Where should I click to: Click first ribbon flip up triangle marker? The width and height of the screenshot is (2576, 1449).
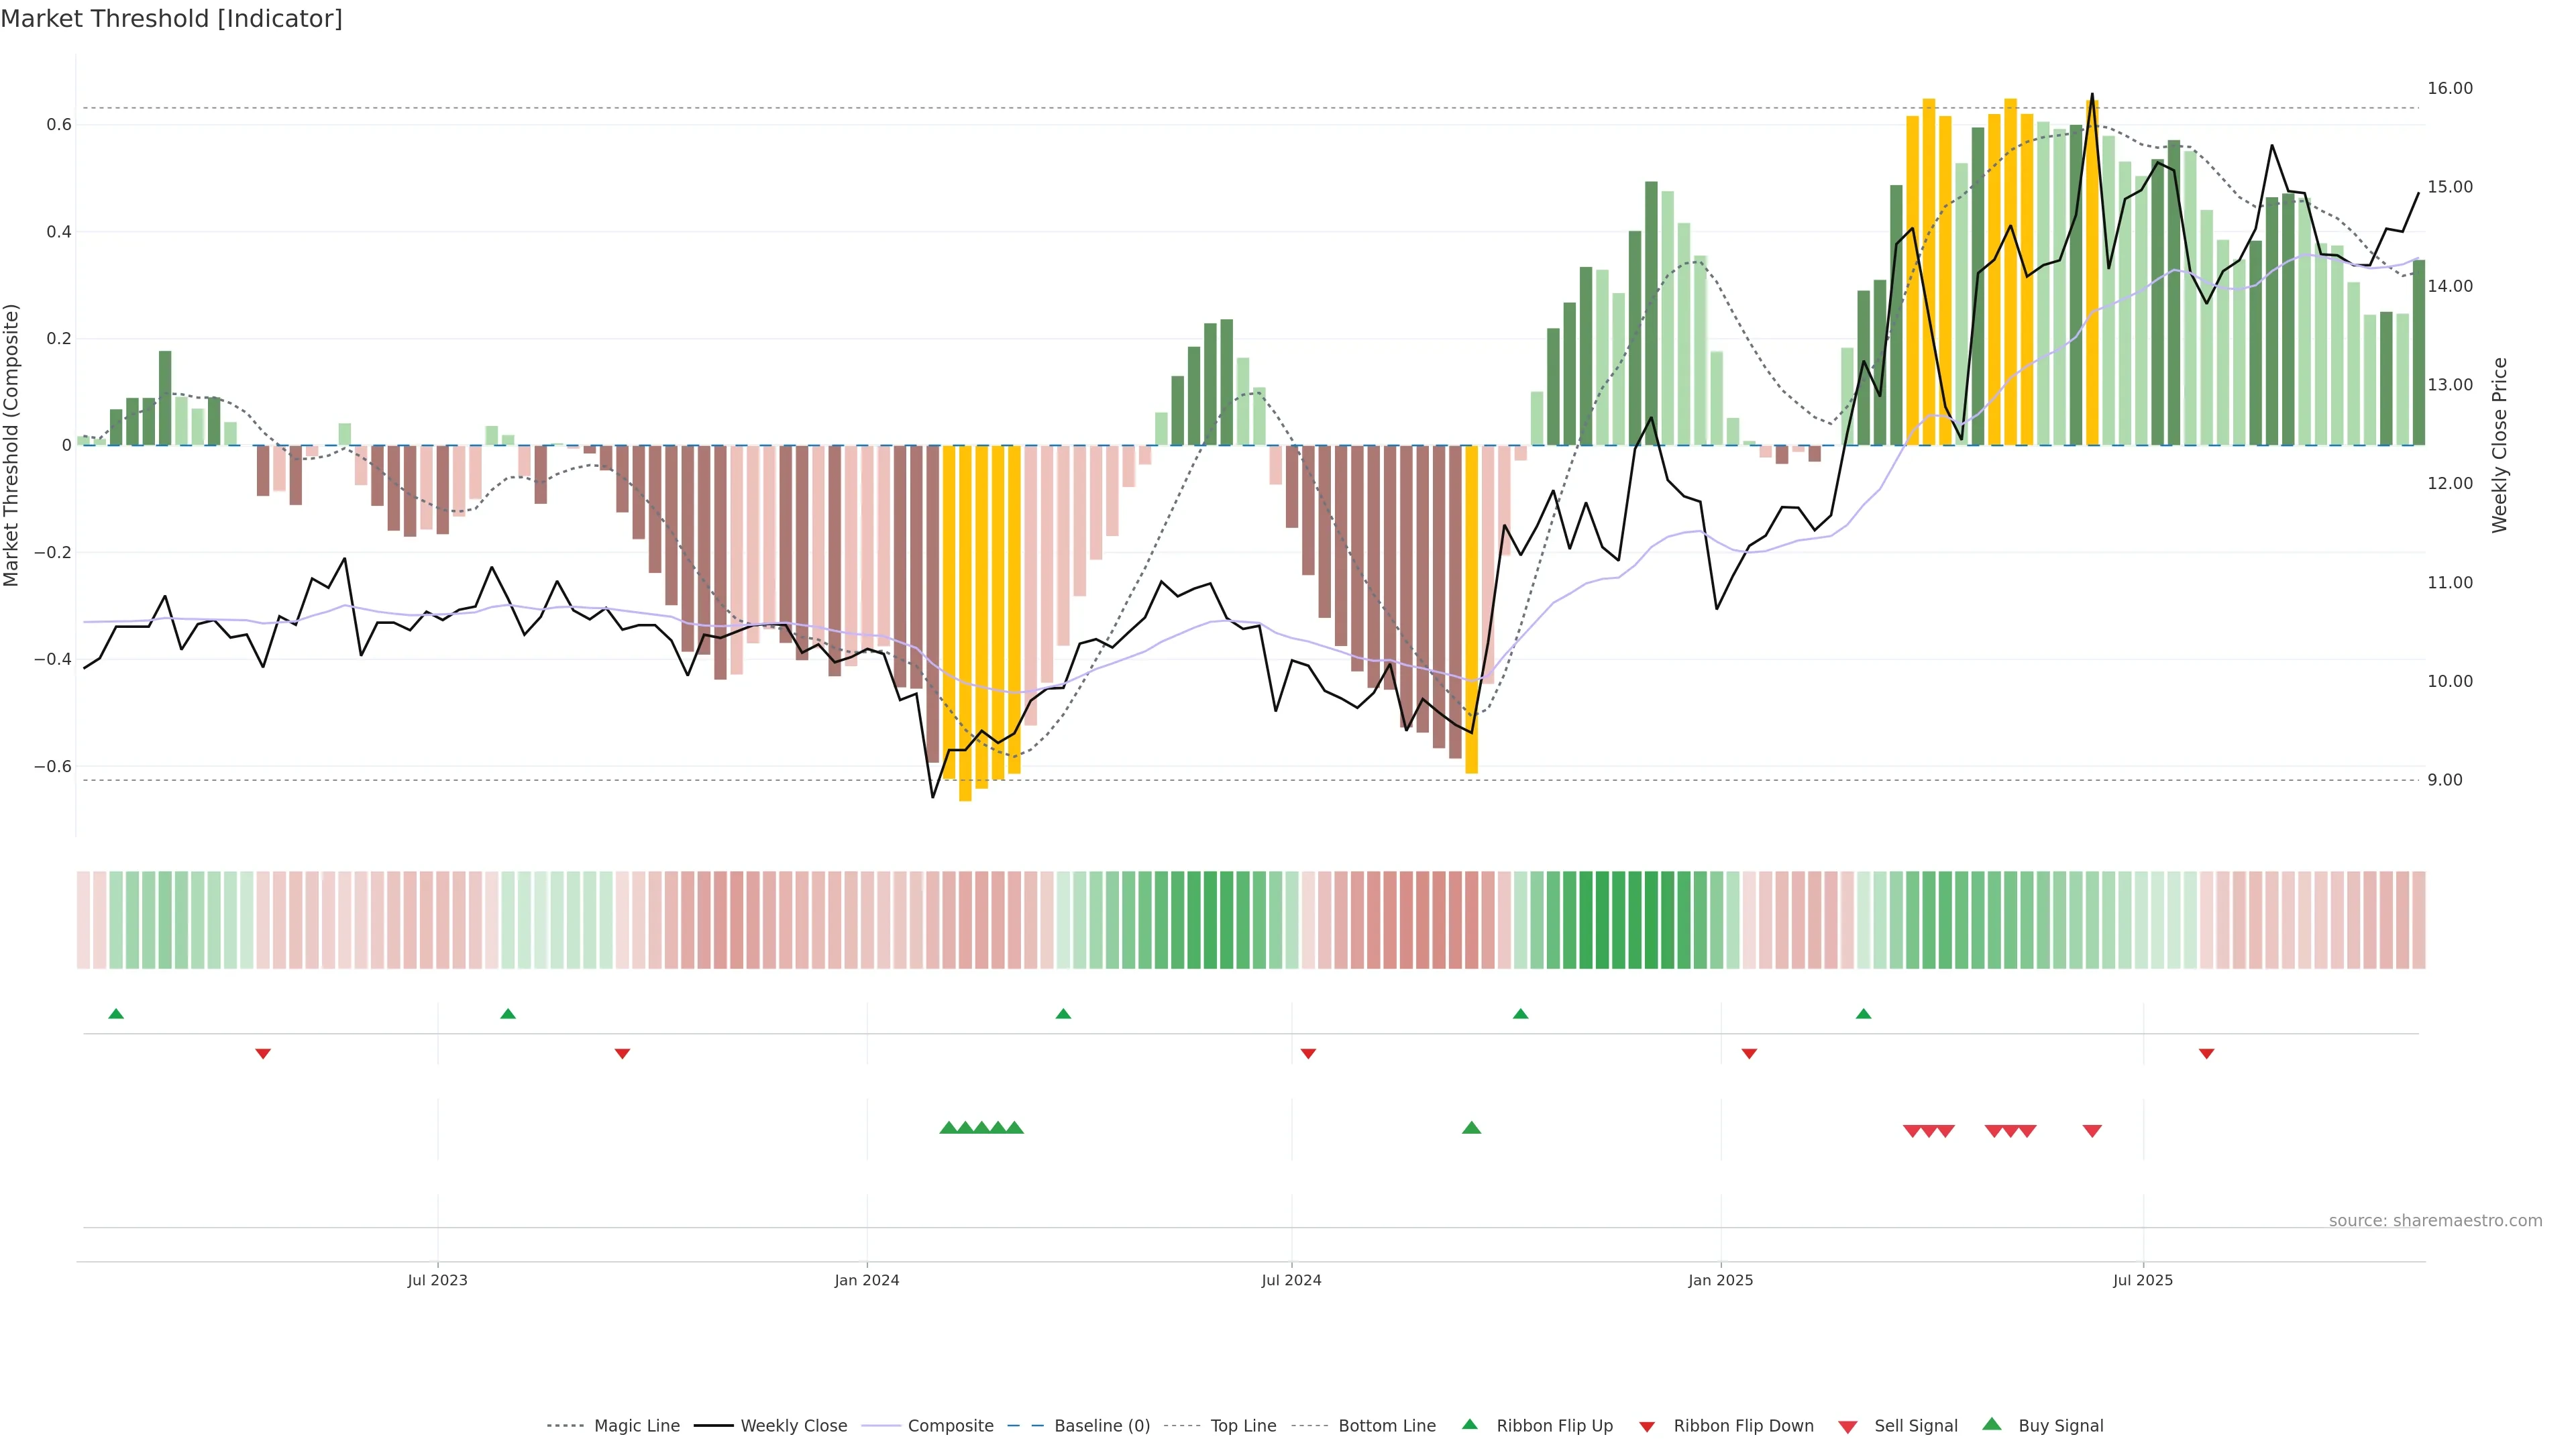[x=116, y=1014]
